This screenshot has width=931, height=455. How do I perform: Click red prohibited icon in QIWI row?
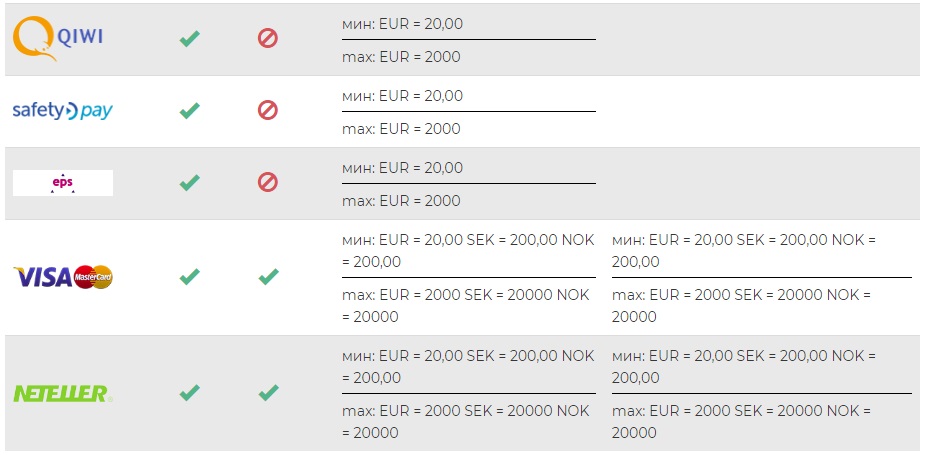coord(268,39)
